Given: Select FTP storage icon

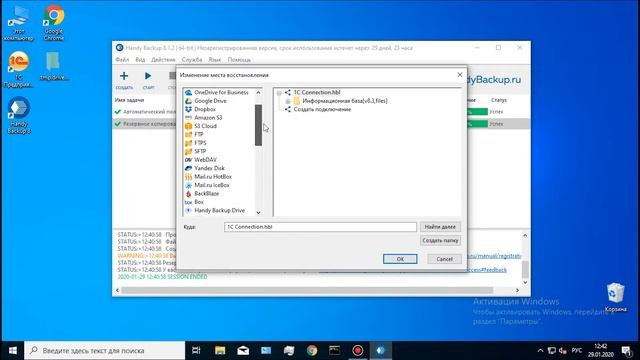Looking at the screenshot, I should [x=188, y=134].
